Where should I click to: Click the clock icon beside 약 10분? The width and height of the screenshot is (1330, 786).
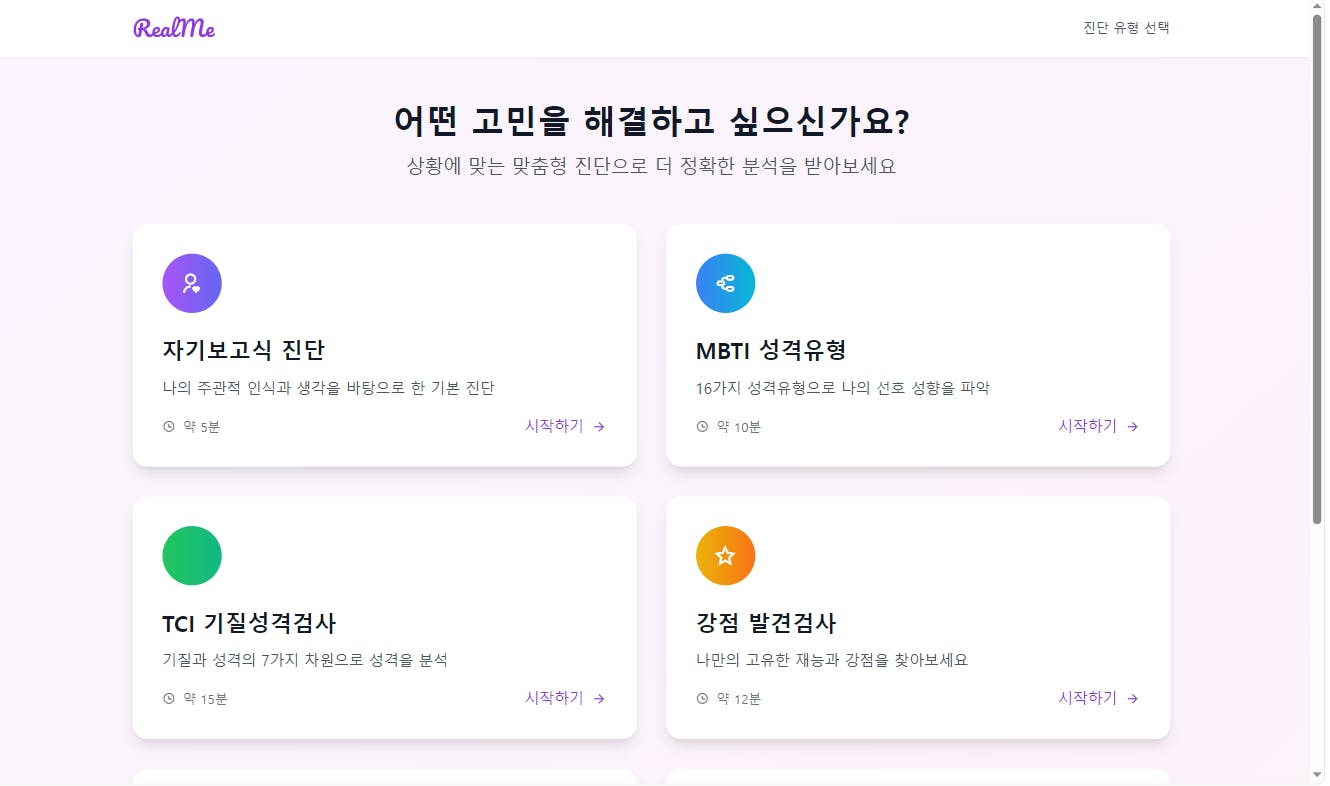pos(701,426)
